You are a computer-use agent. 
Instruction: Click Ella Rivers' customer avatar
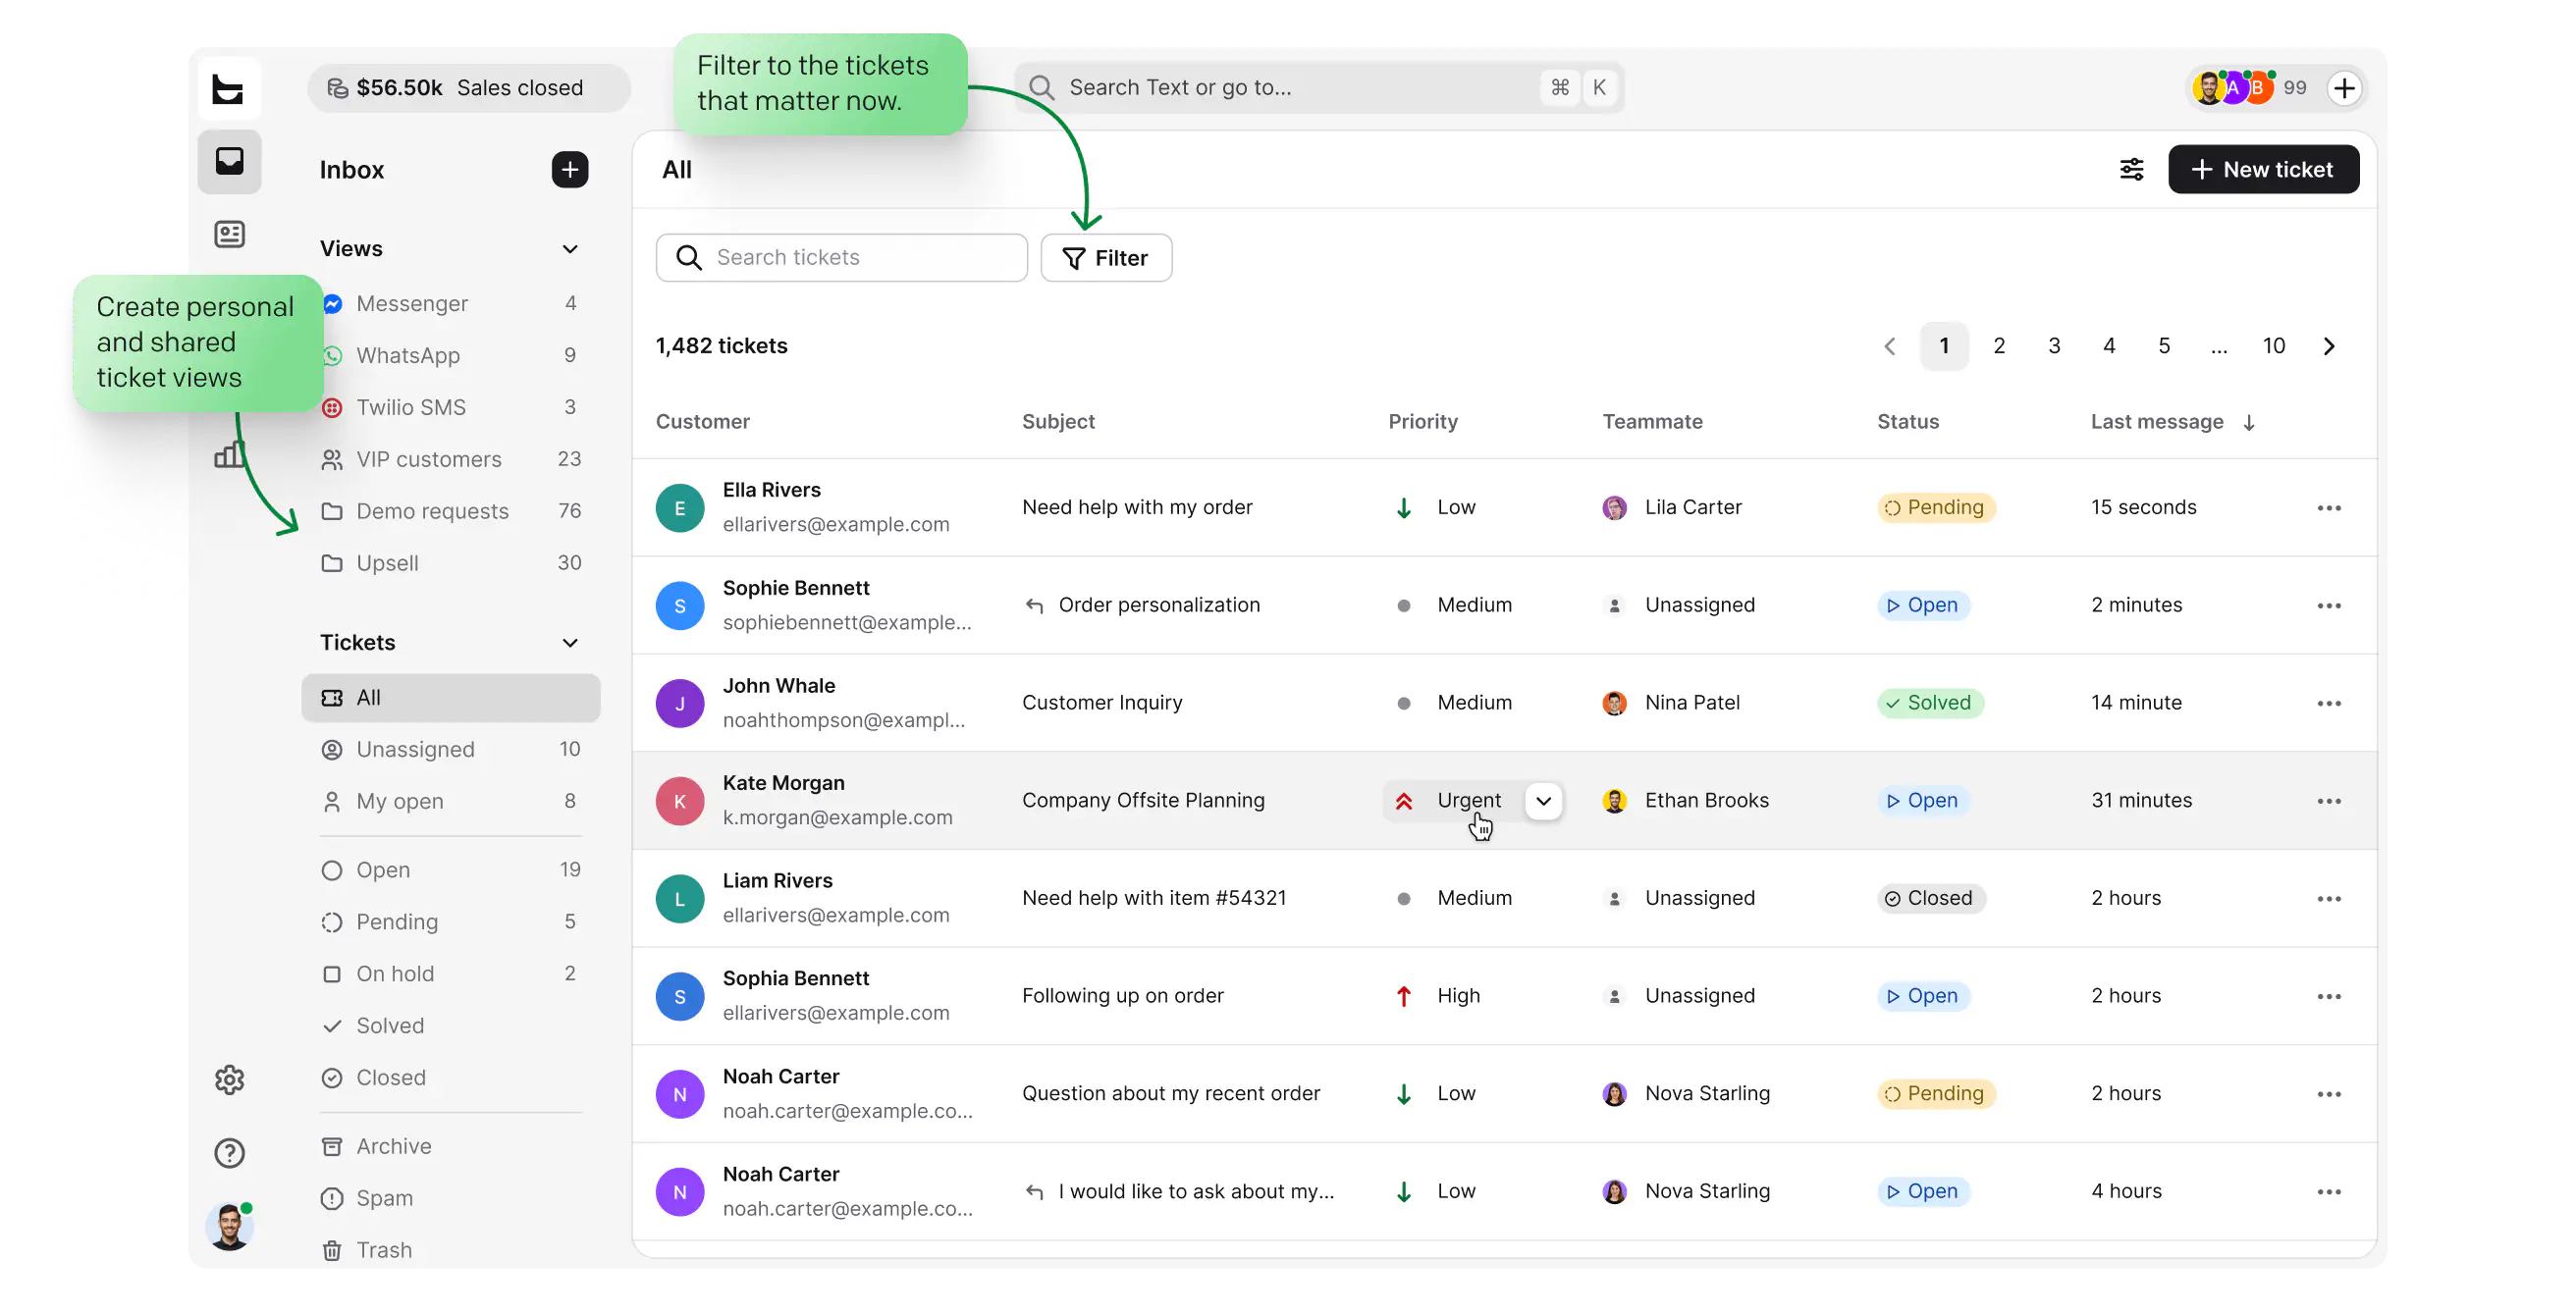pos(680,508)
